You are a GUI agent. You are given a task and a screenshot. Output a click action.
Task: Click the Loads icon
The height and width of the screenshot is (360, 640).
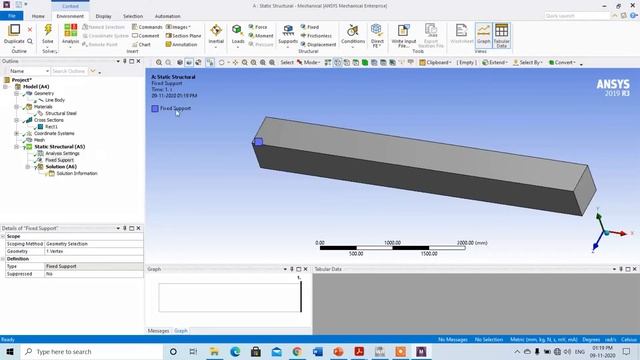click(x=238, y=30)
